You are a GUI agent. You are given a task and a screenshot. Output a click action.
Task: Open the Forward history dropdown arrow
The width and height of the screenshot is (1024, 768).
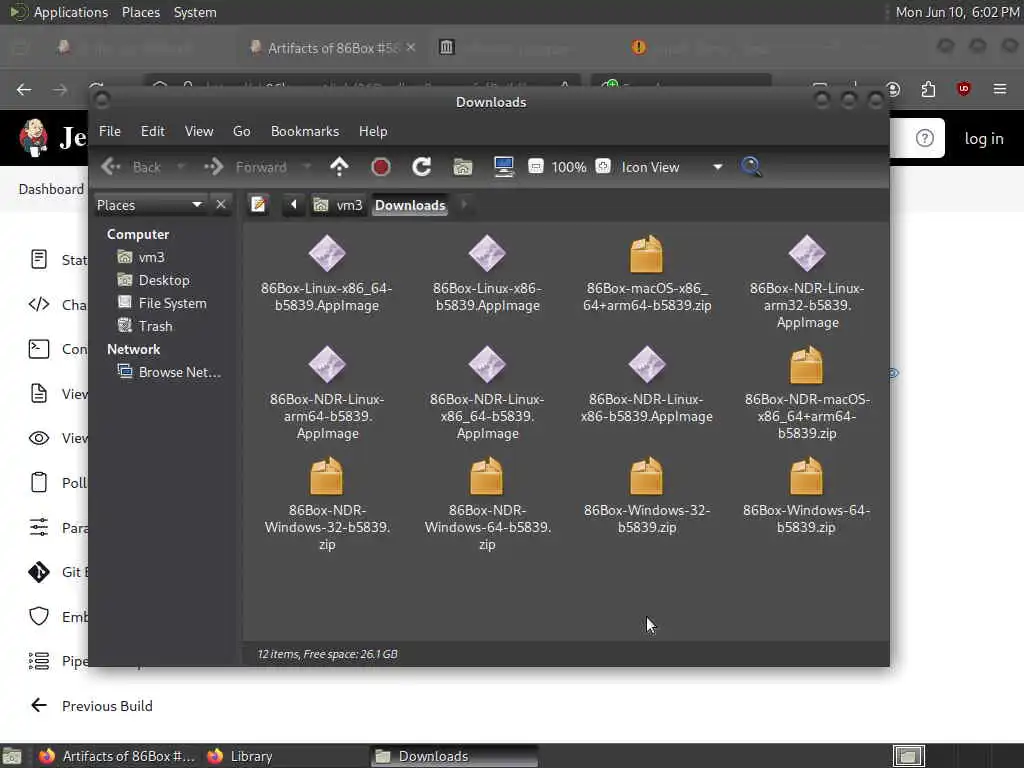click(x=306, y=167)
